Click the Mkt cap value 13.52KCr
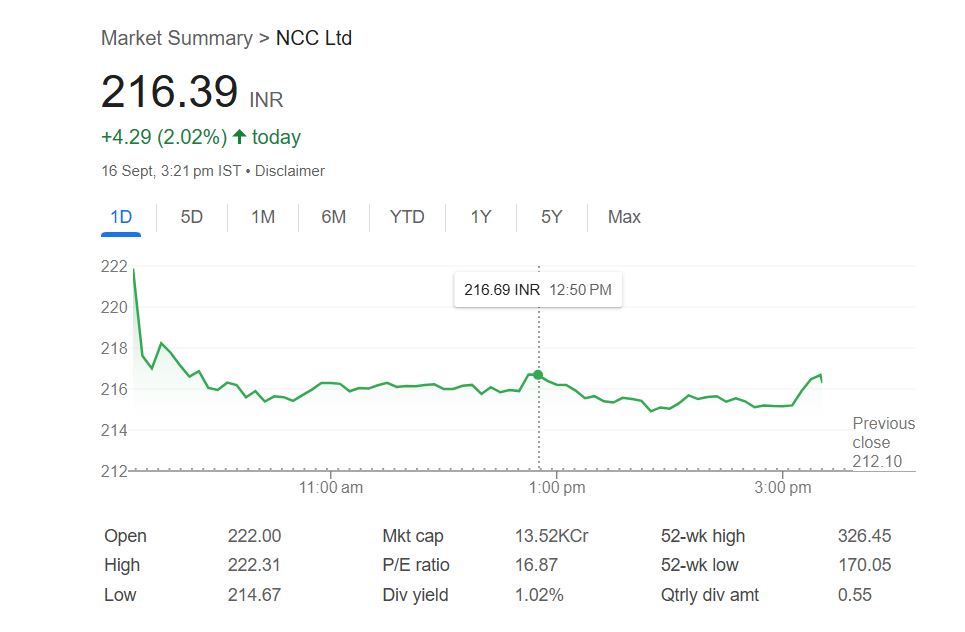 point(551,536)
